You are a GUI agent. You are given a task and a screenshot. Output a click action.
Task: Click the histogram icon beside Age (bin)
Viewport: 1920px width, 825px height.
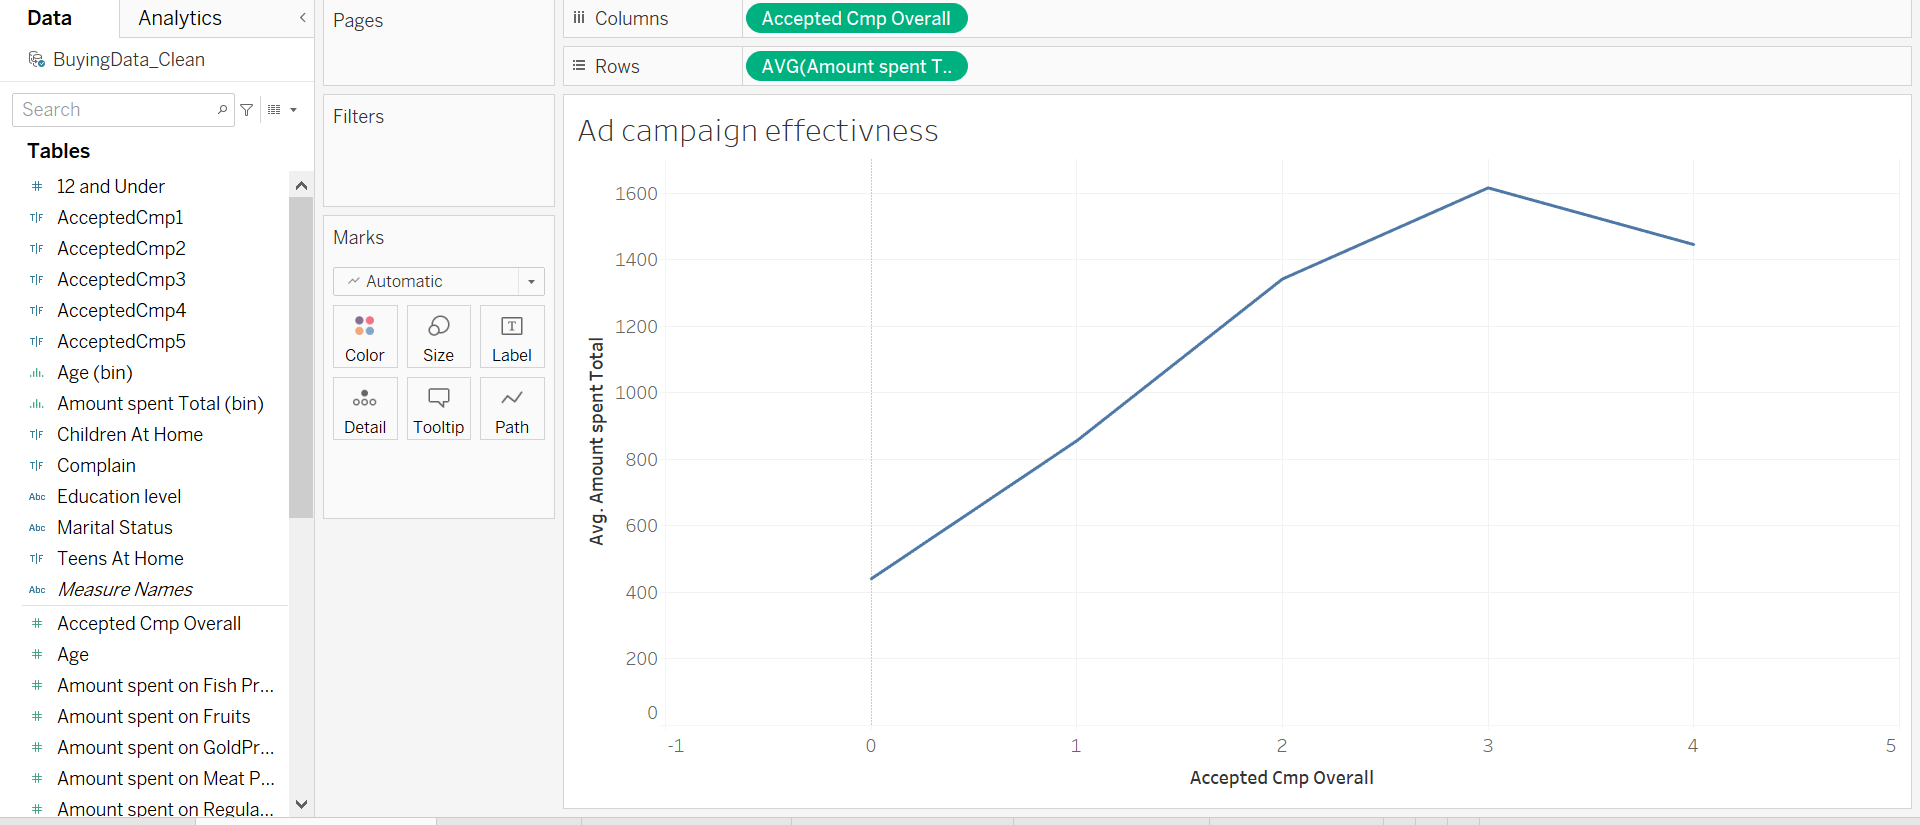(37, 373)
